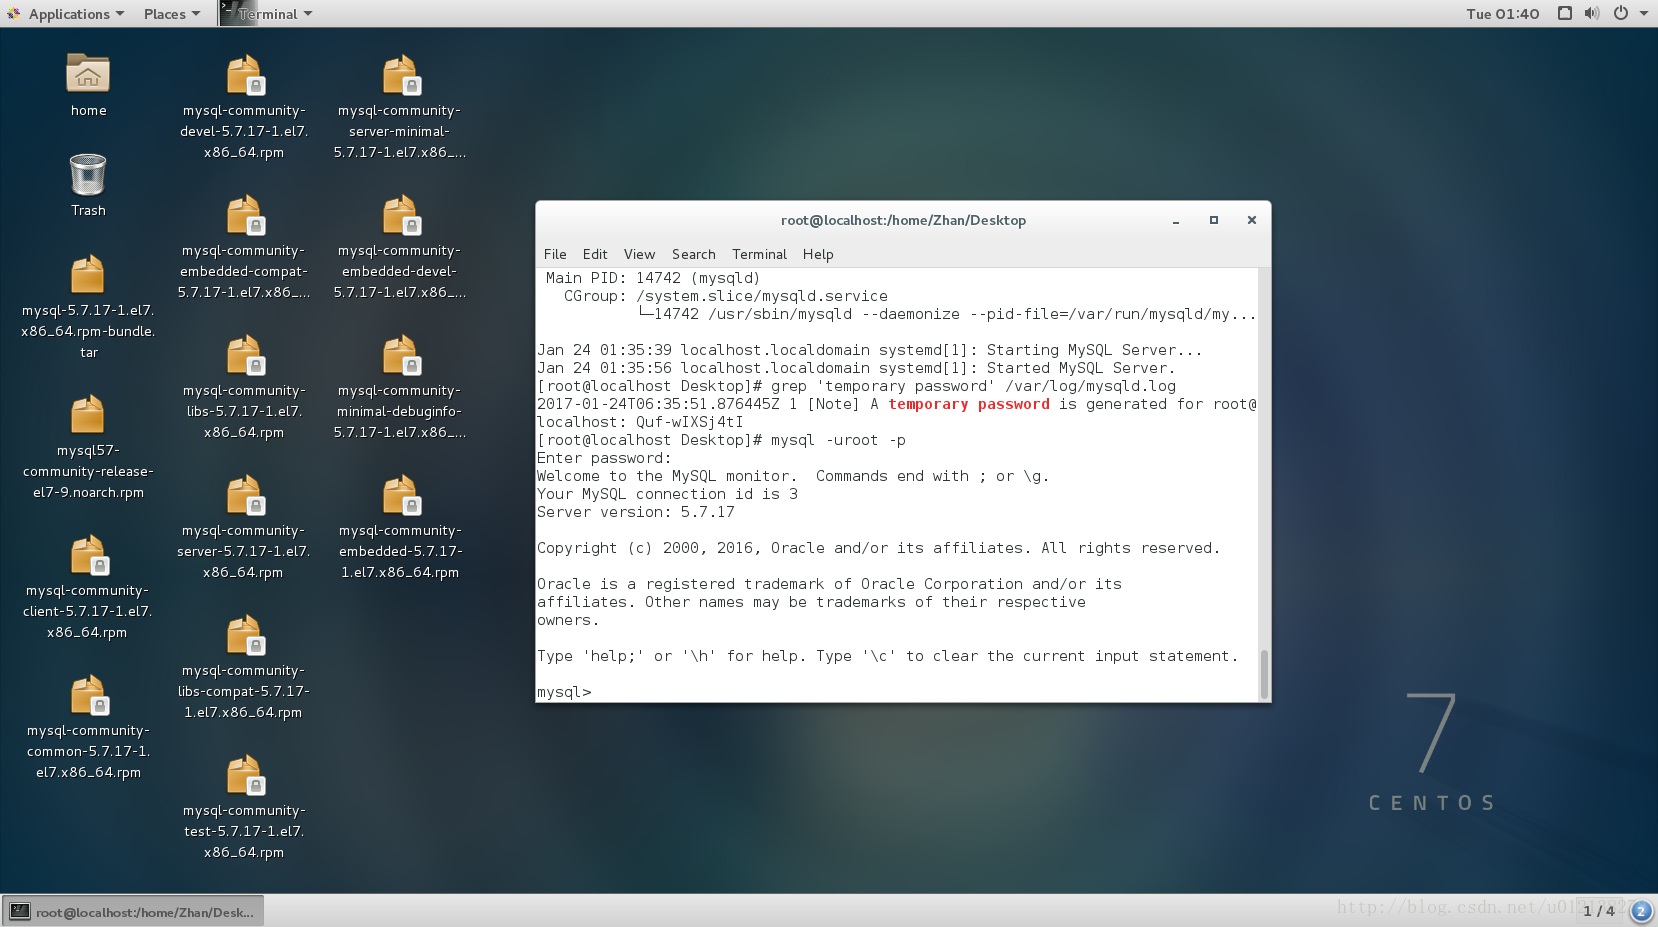Click the power icon in top bar

click(x=1621, y=13)
